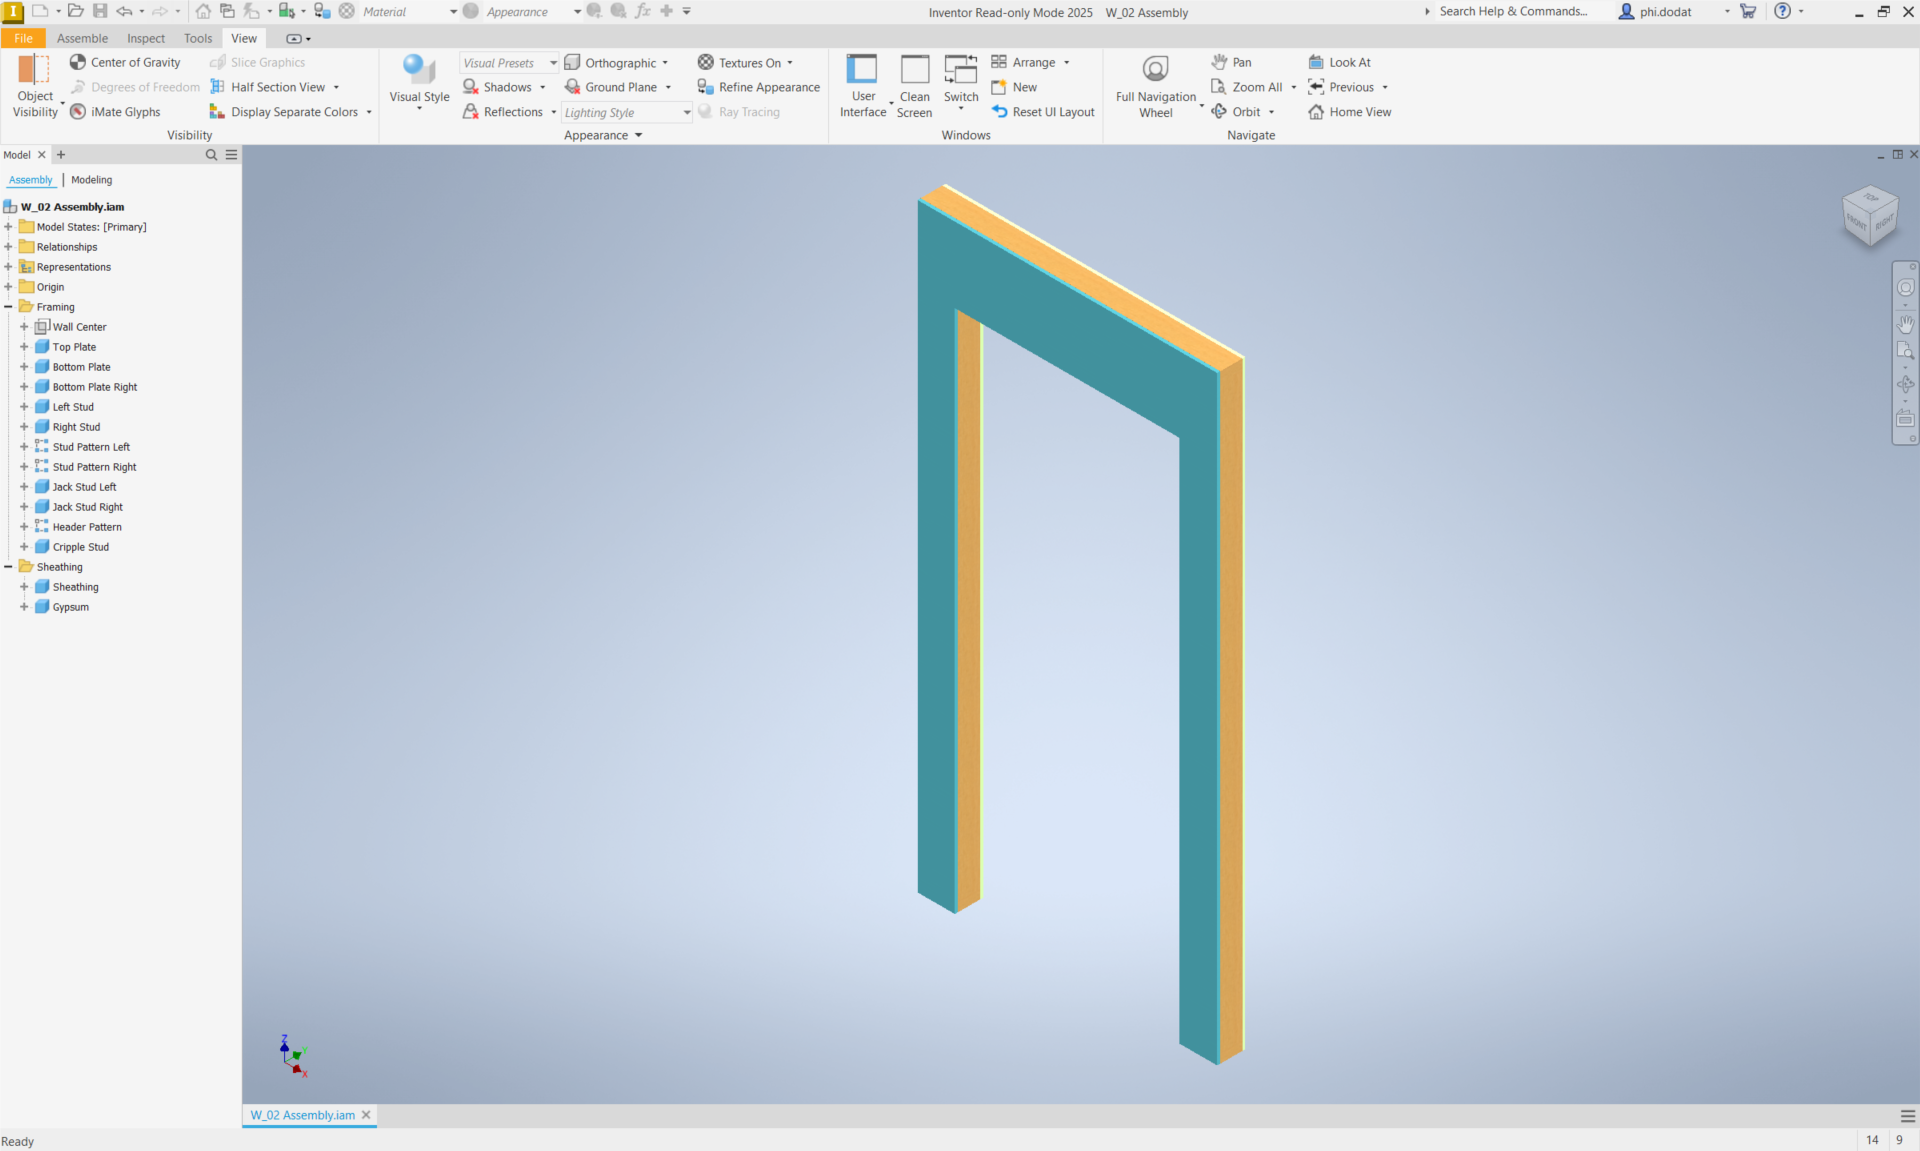Screen dimensions: 1920x1151
Task: Toggle Textures On setting
Action: pyautogui.click(x=745, y=62)
